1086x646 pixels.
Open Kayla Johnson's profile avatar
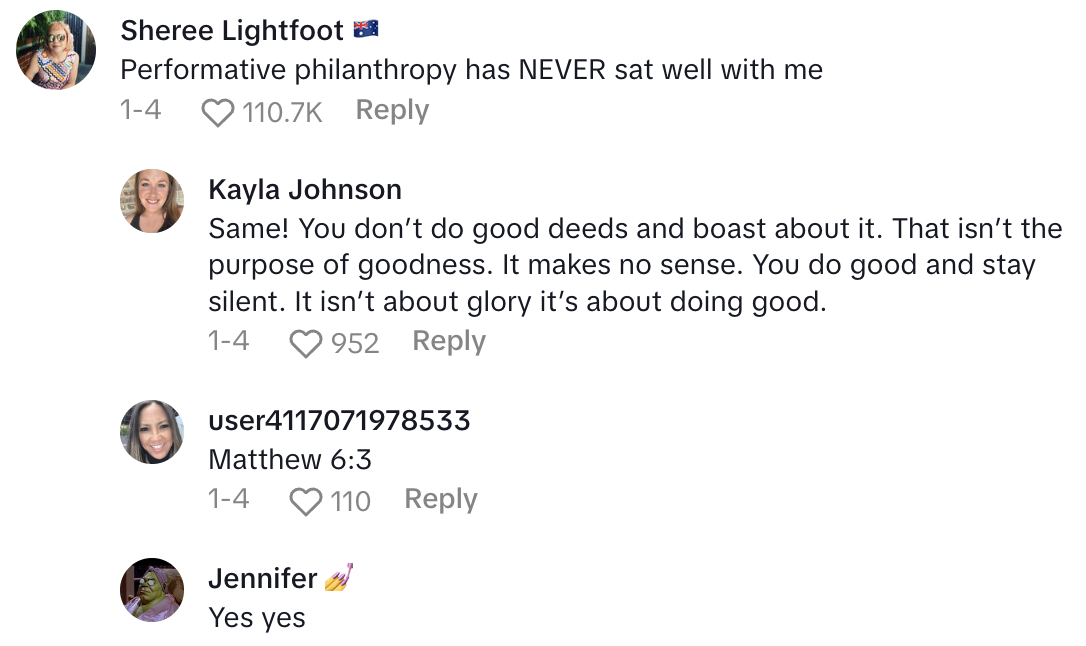click(152, 201)
